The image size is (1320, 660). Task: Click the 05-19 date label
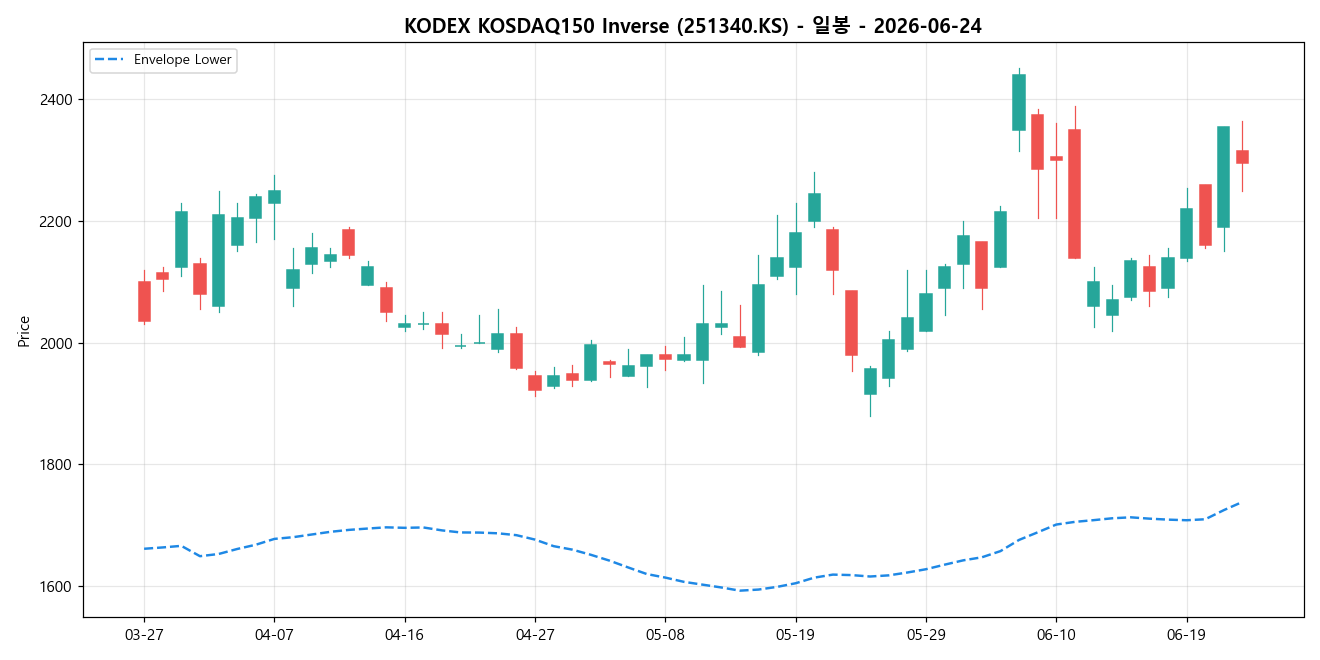[x=795, y=635]
